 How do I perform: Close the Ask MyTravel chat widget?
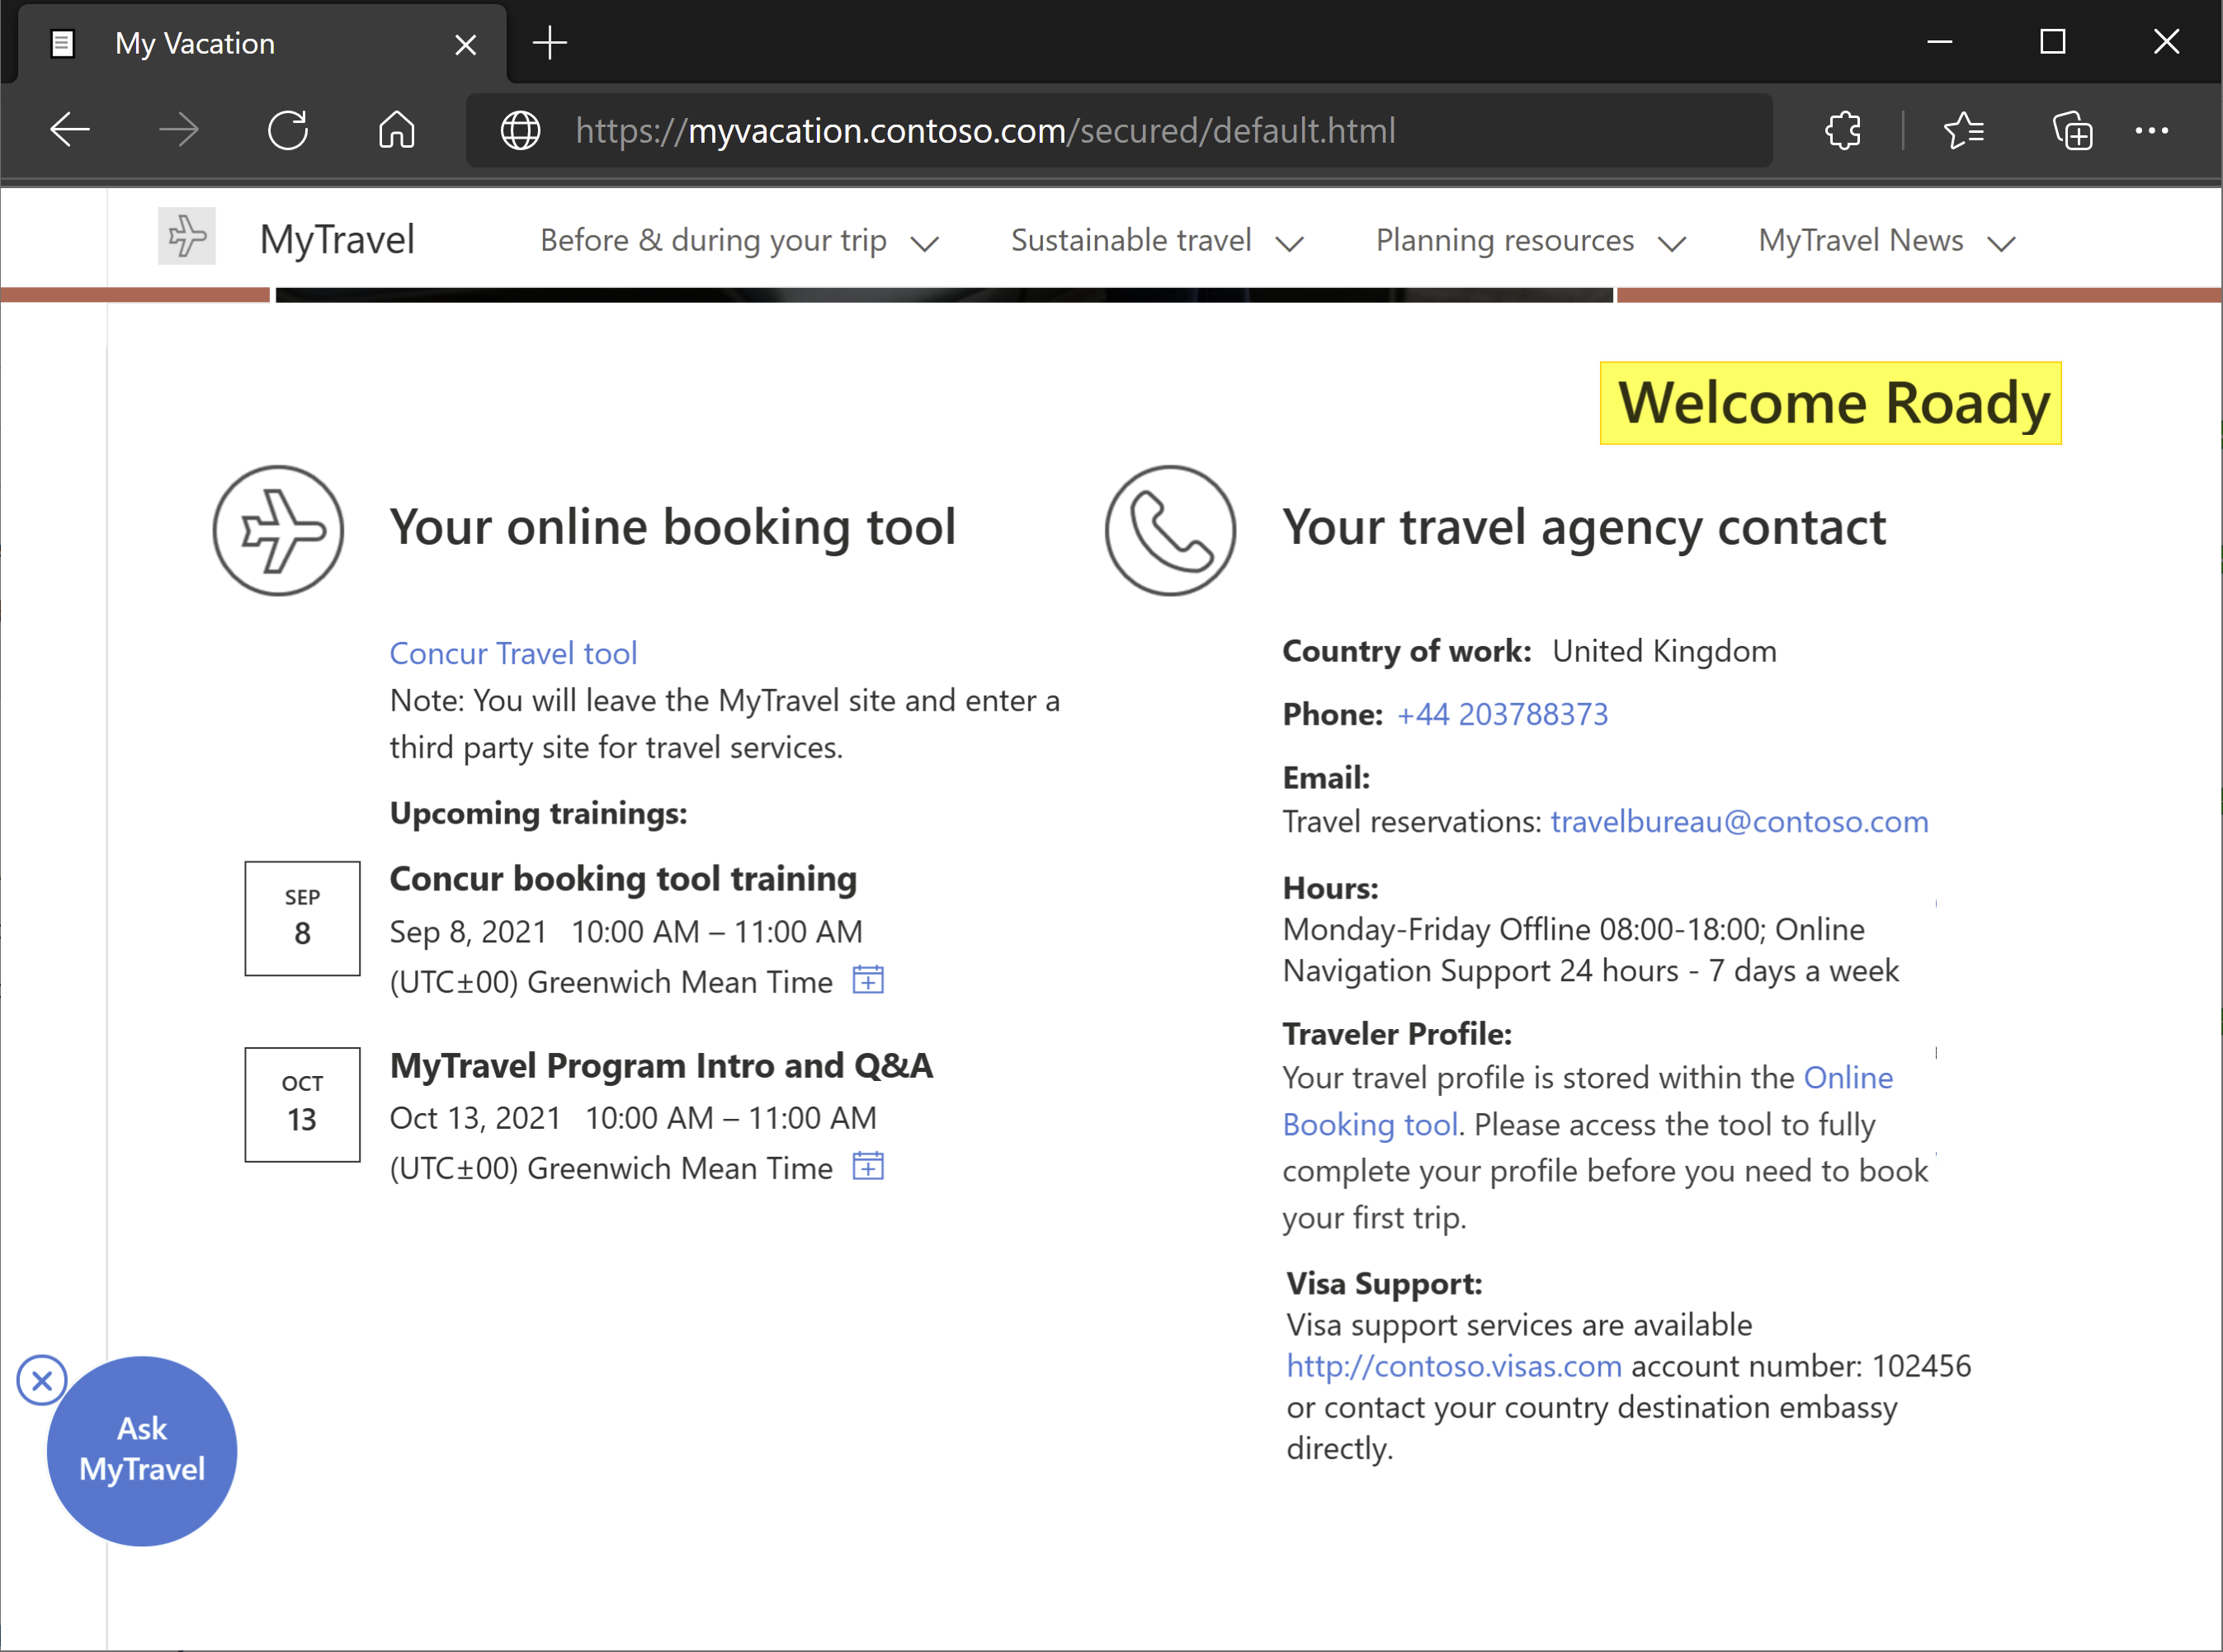(41, 1380)
